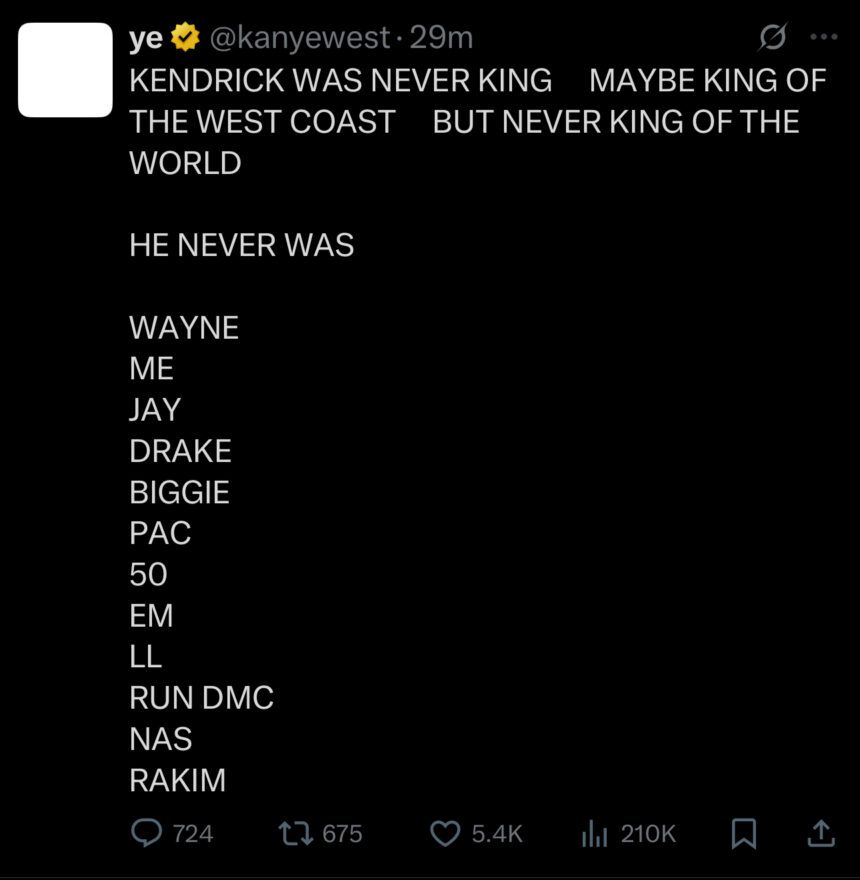The image size is (860, 880).
Task: Click the 724 replies count
Action: click(x=192, y=833)
